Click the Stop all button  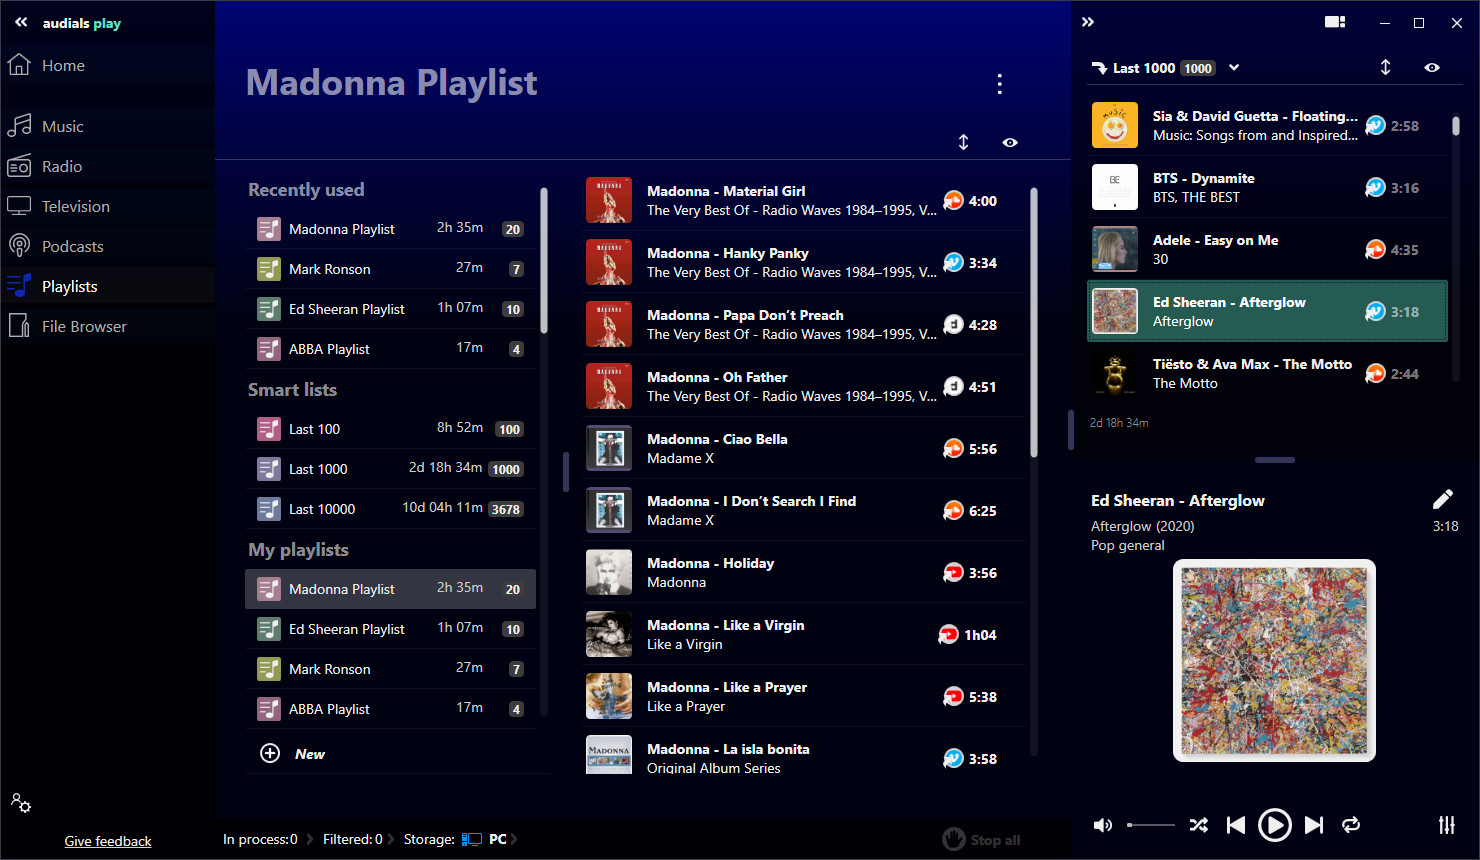(x=982, y=840)
